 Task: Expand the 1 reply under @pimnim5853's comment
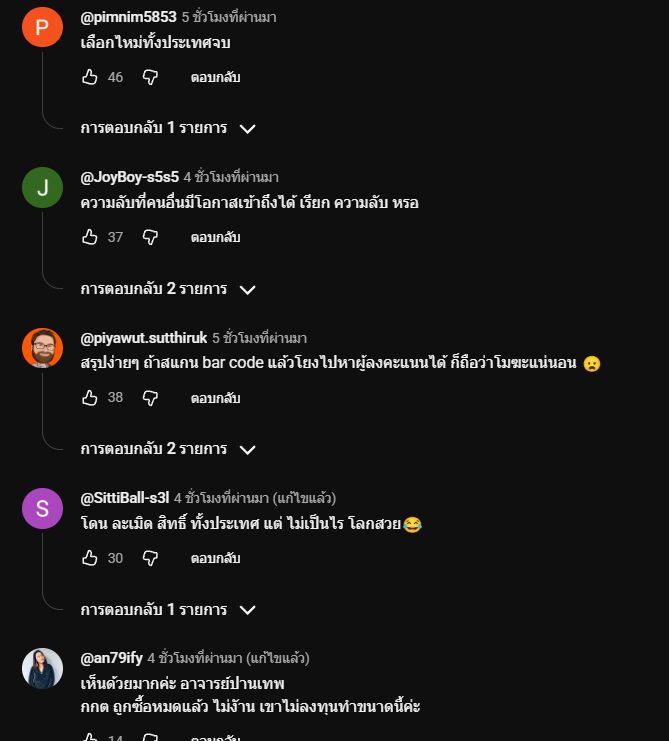[168, 128]
